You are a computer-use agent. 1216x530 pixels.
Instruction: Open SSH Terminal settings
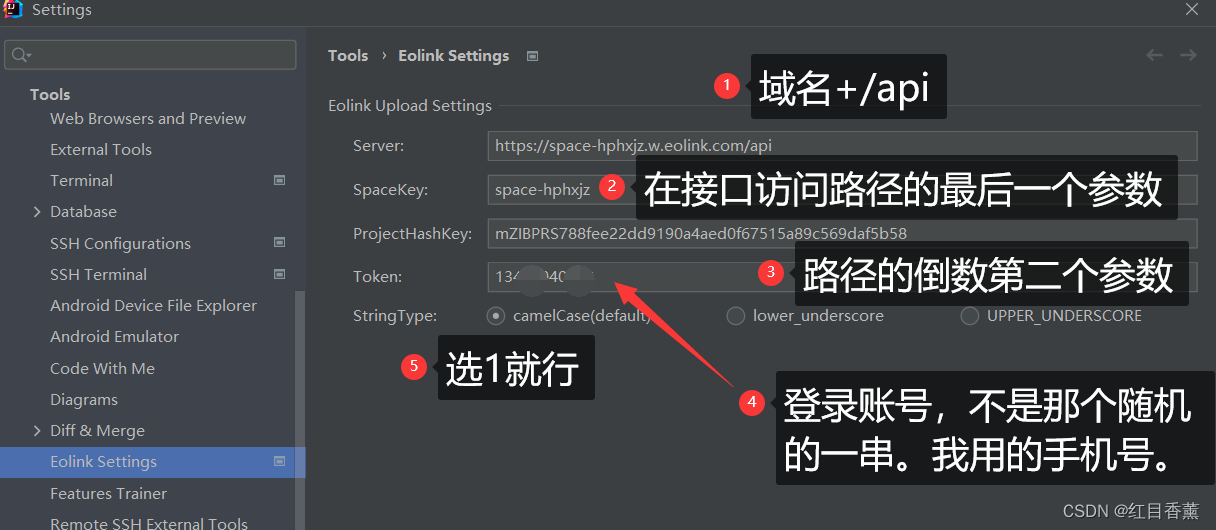98,274
